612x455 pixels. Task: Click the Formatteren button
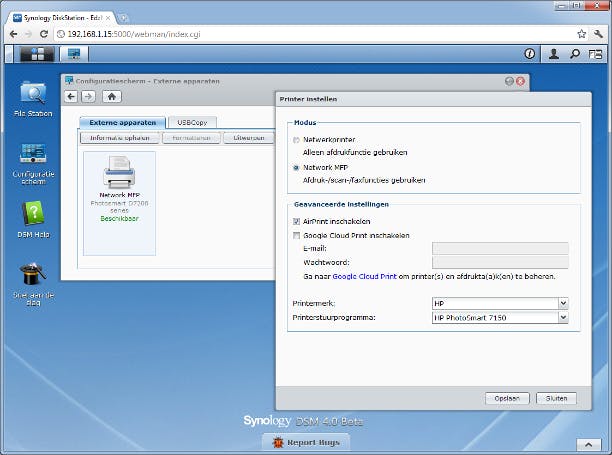[191, 138]
